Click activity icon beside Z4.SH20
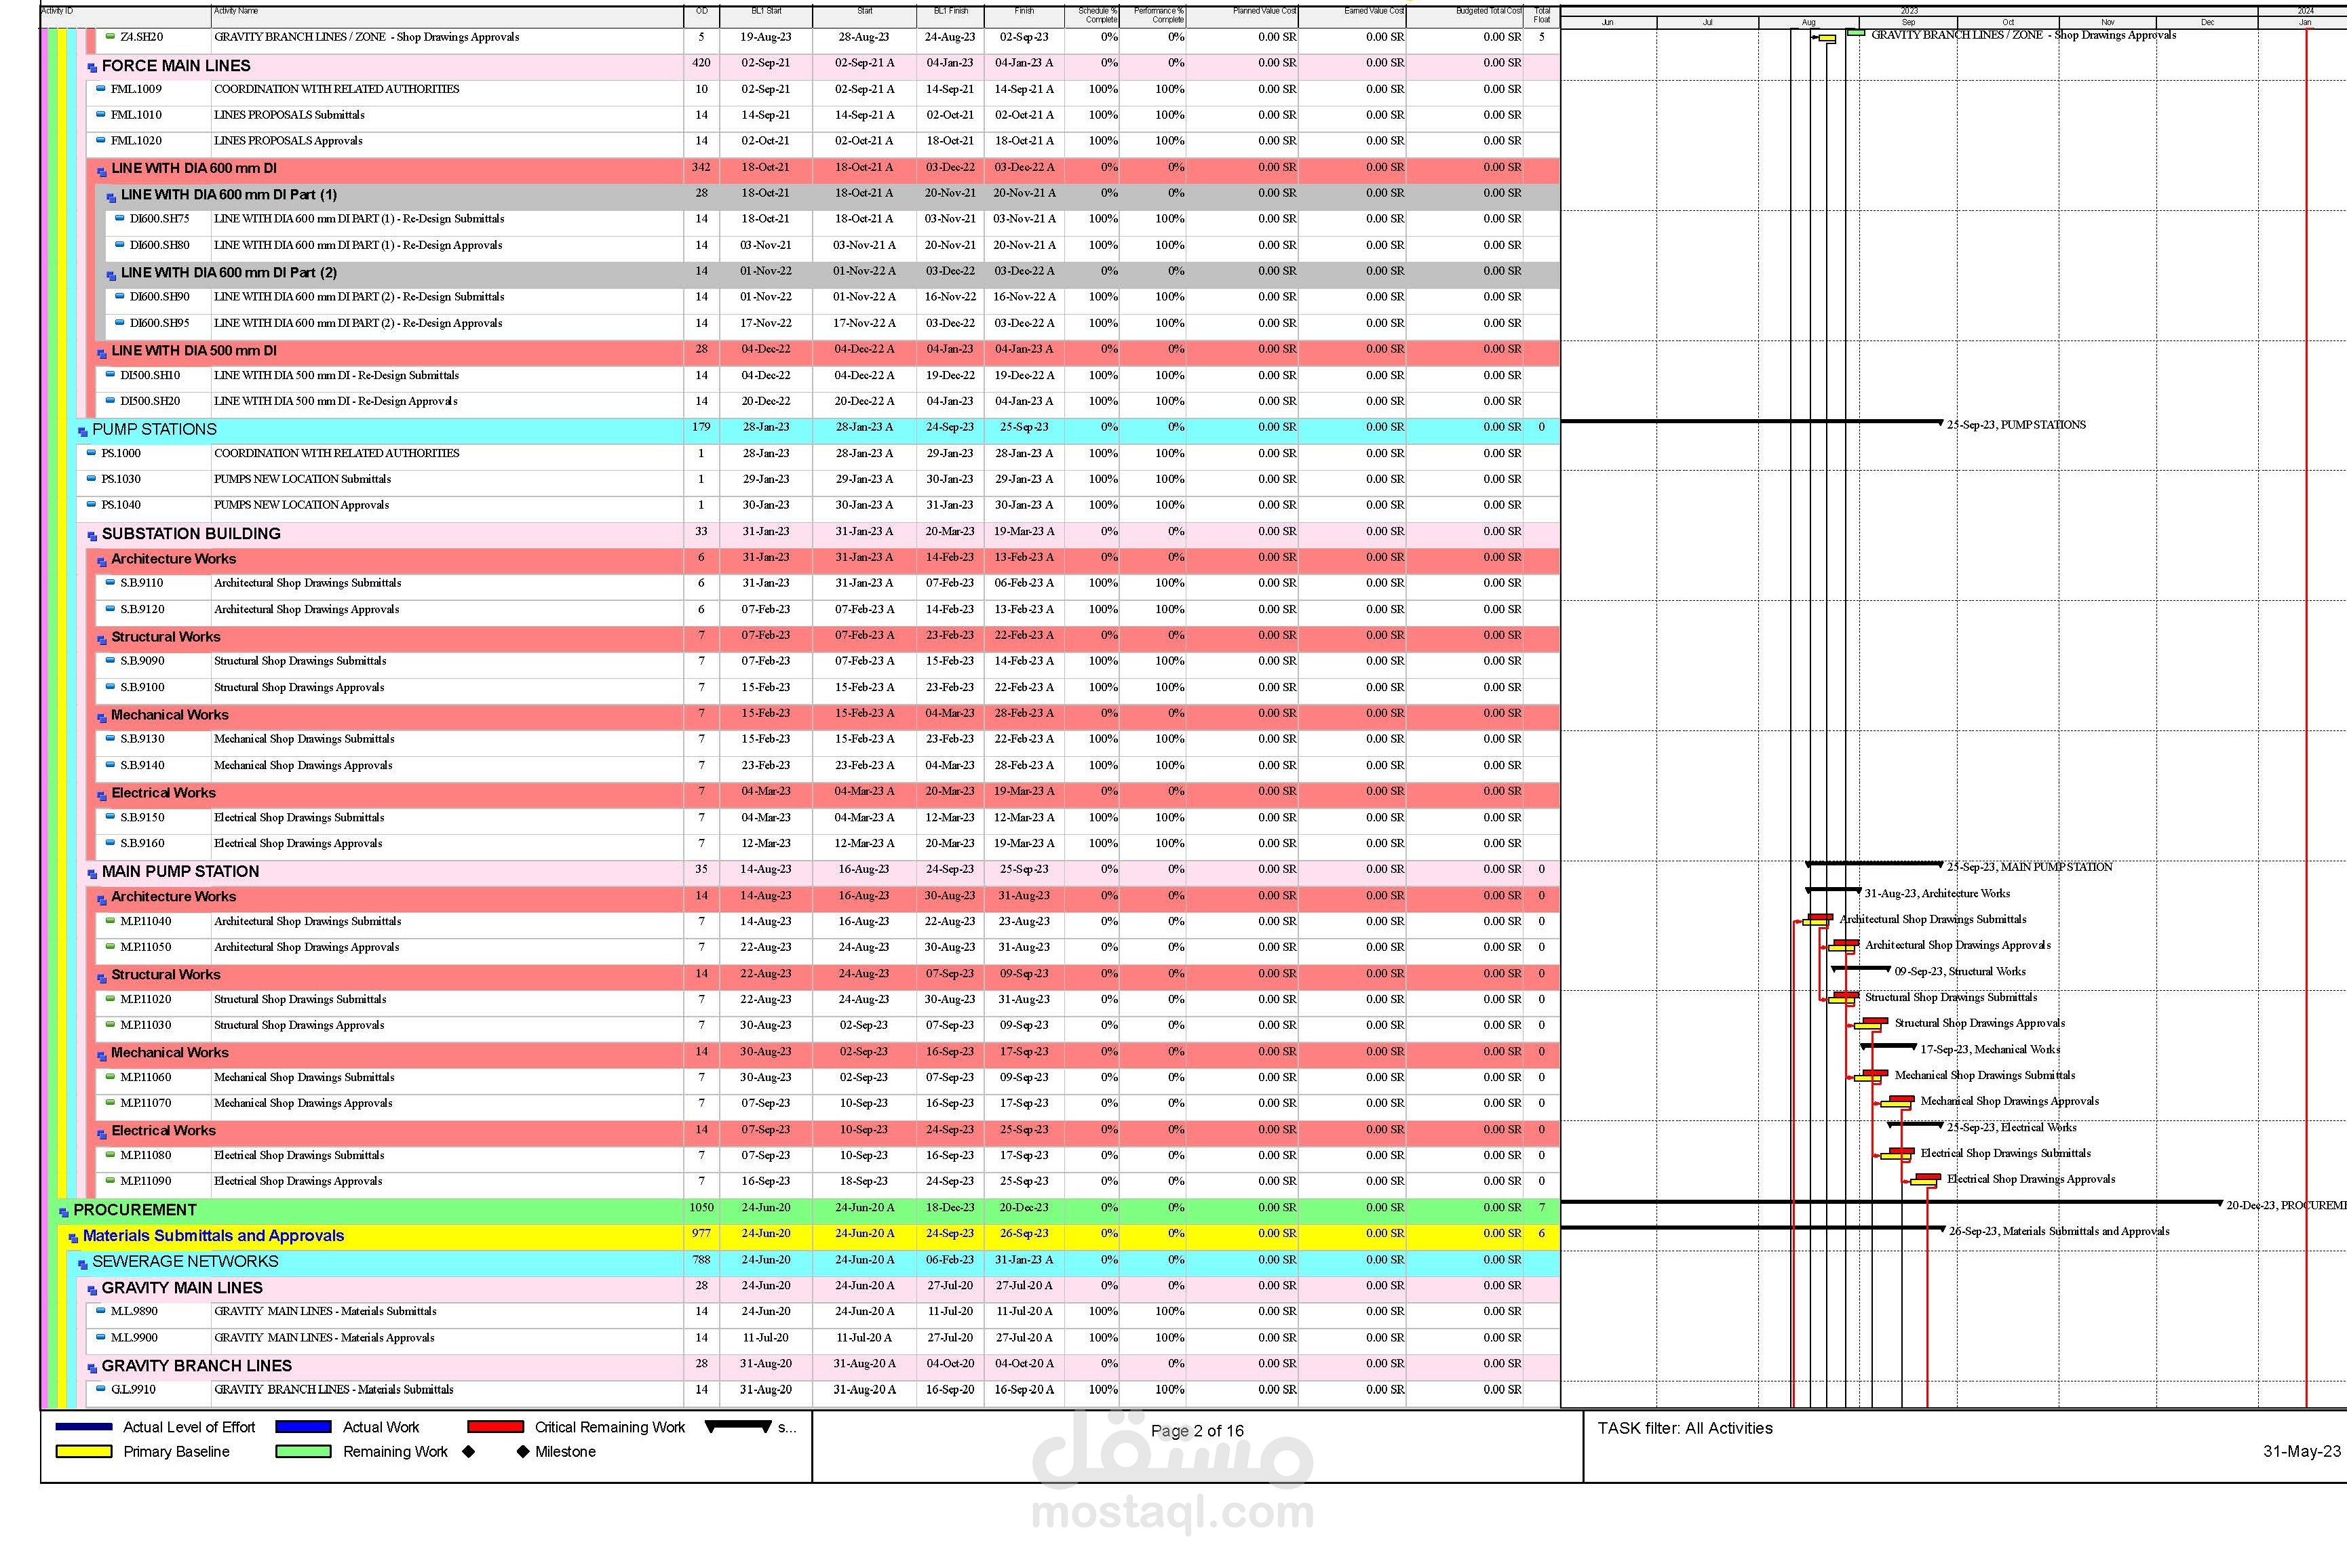The image size is (2347, 1568). tap(110, 37)
